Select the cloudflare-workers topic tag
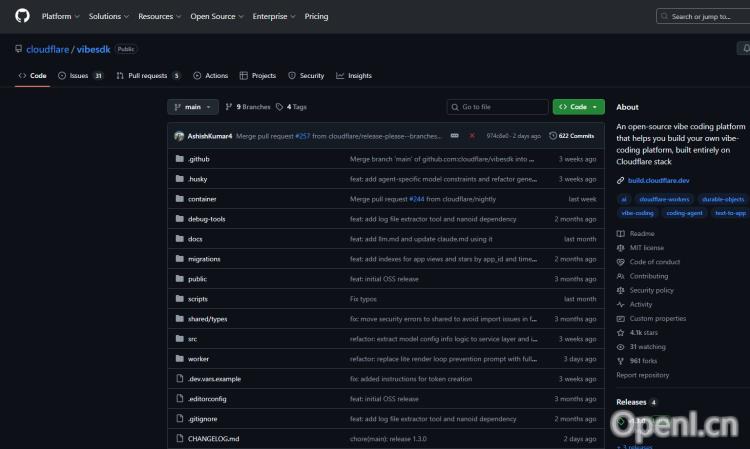The width and height of the screenshot is (750, 449). tap(664, 199)
